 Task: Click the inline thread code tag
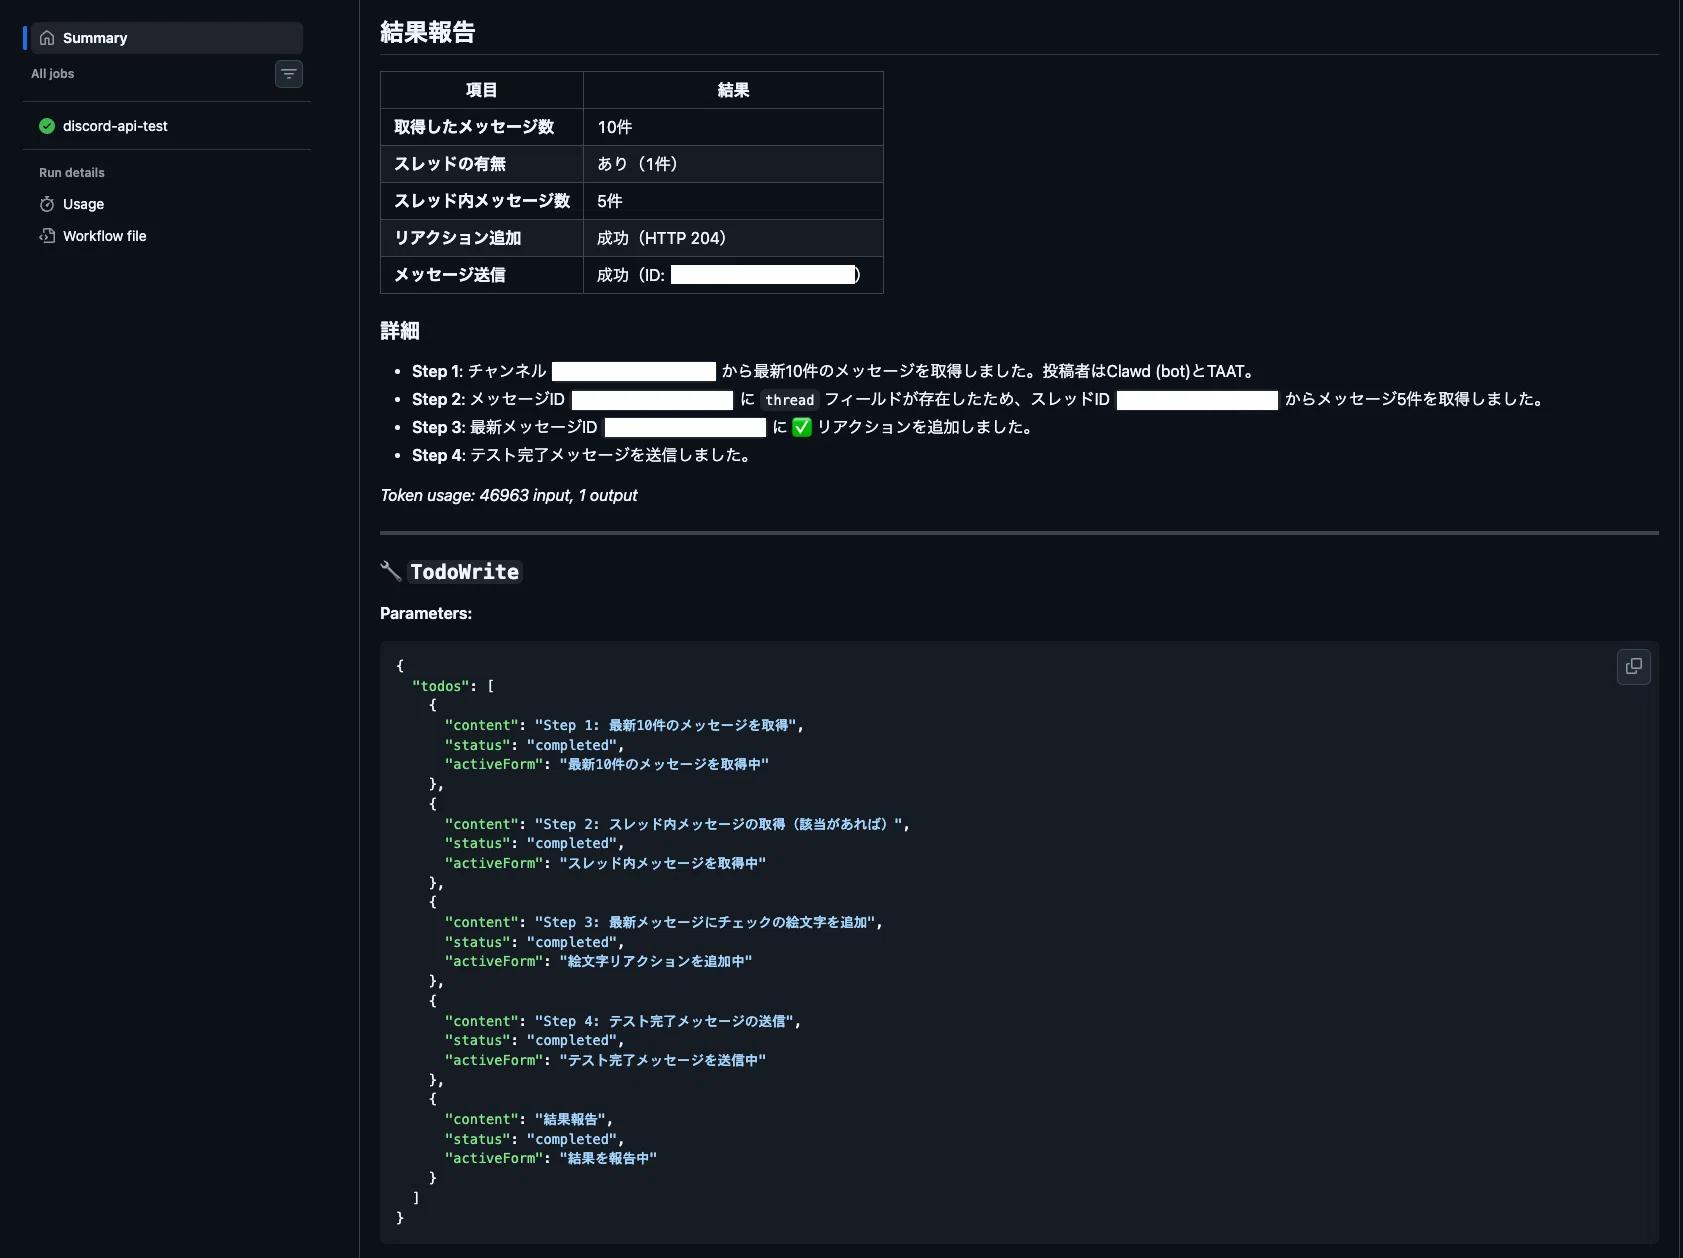pyautogui.click(x=790, y=400)
